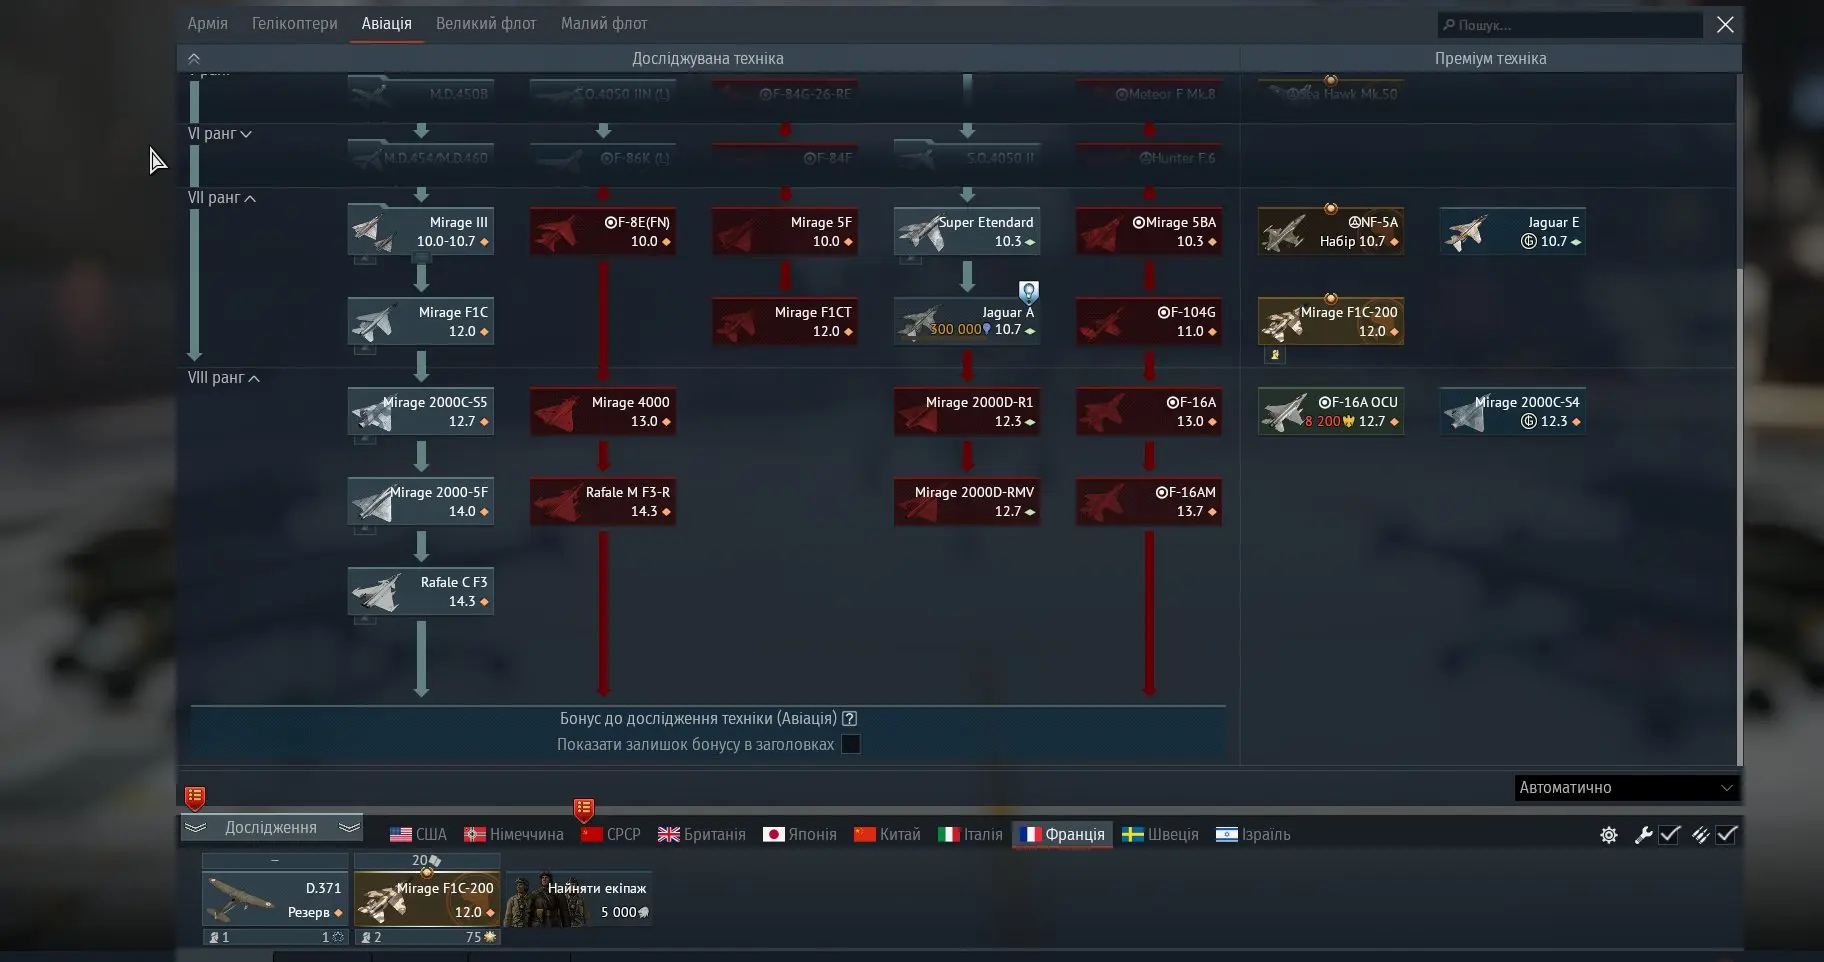Select the Rafale C F3 aircraft
Screen dimensions: 1824x962
[x=421, y=591]
